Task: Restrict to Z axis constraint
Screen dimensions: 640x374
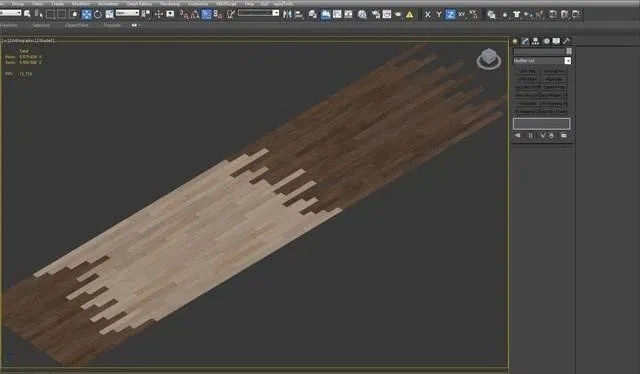Action: click(450, 15)
